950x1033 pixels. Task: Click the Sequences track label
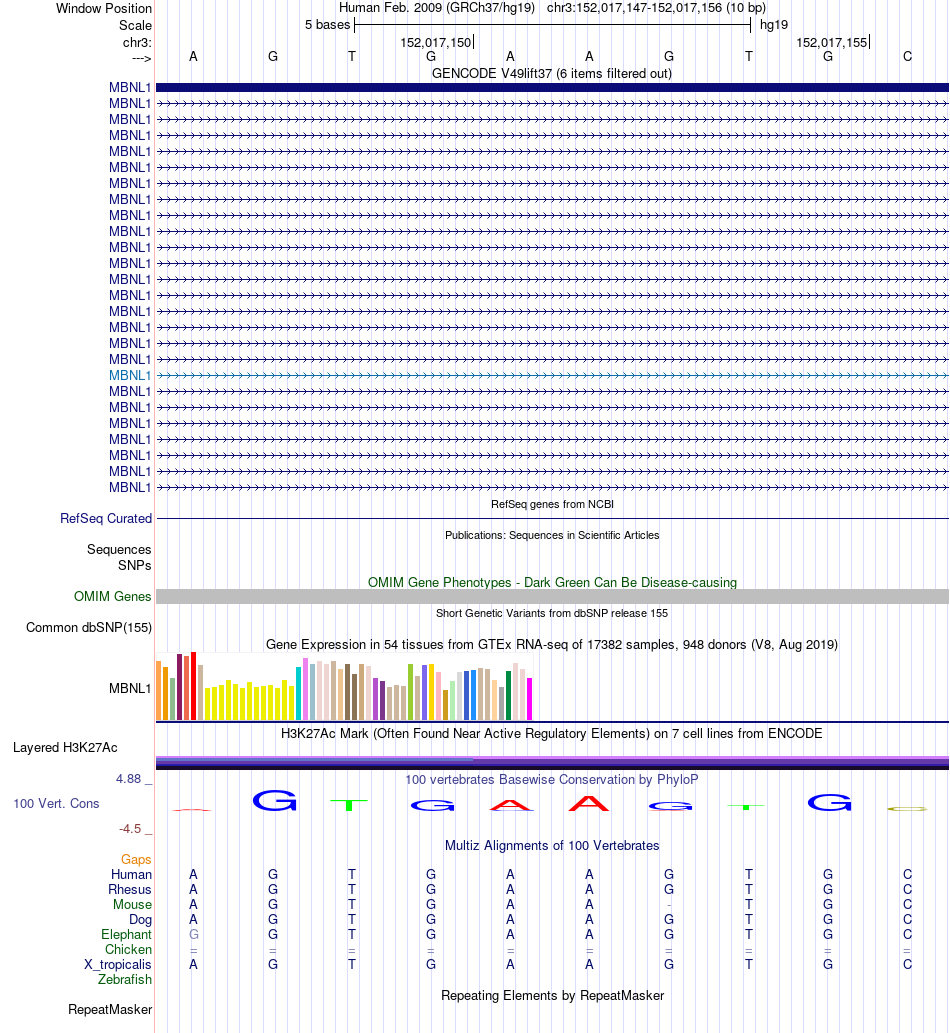pyautogui.click(x=119, y=549)
